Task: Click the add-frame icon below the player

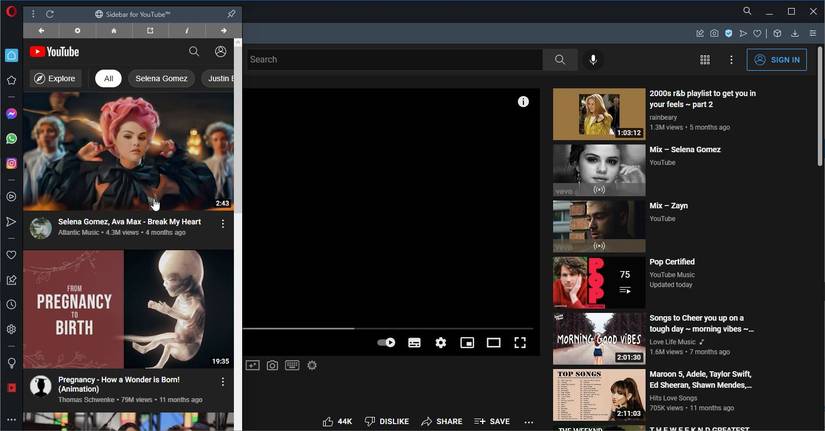Action: [253, 365]
